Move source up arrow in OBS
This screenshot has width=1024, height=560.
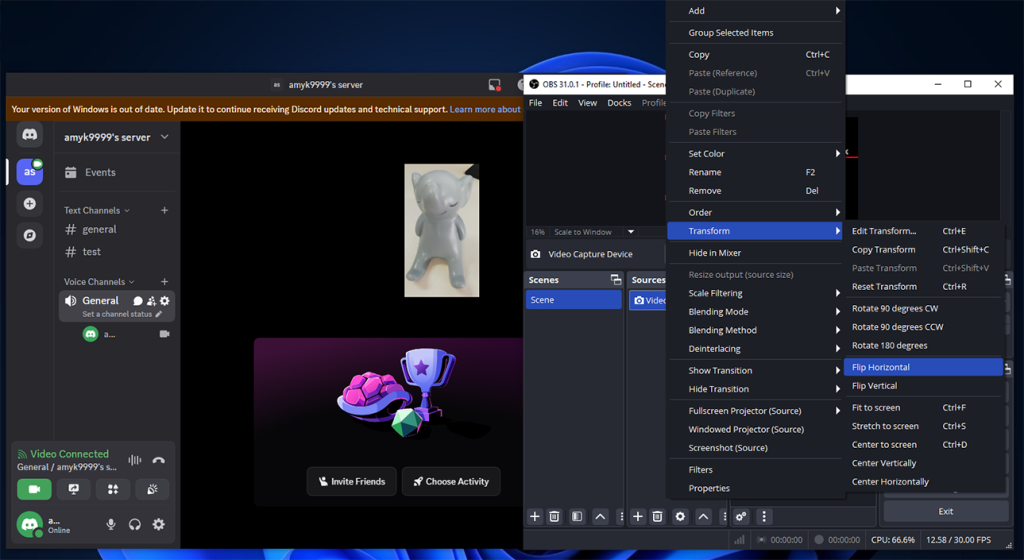[703, 516]
